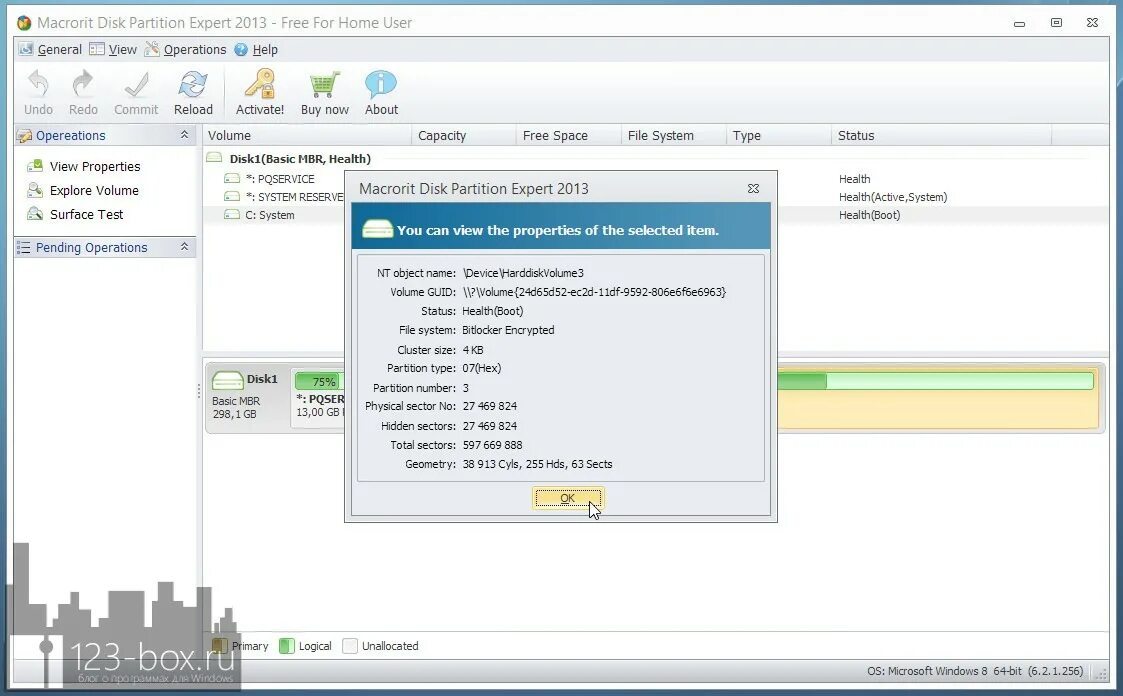Click OK in properties dialog
Image resolution: width=1123 pixels, height=696 pixels.
[567, 498]
